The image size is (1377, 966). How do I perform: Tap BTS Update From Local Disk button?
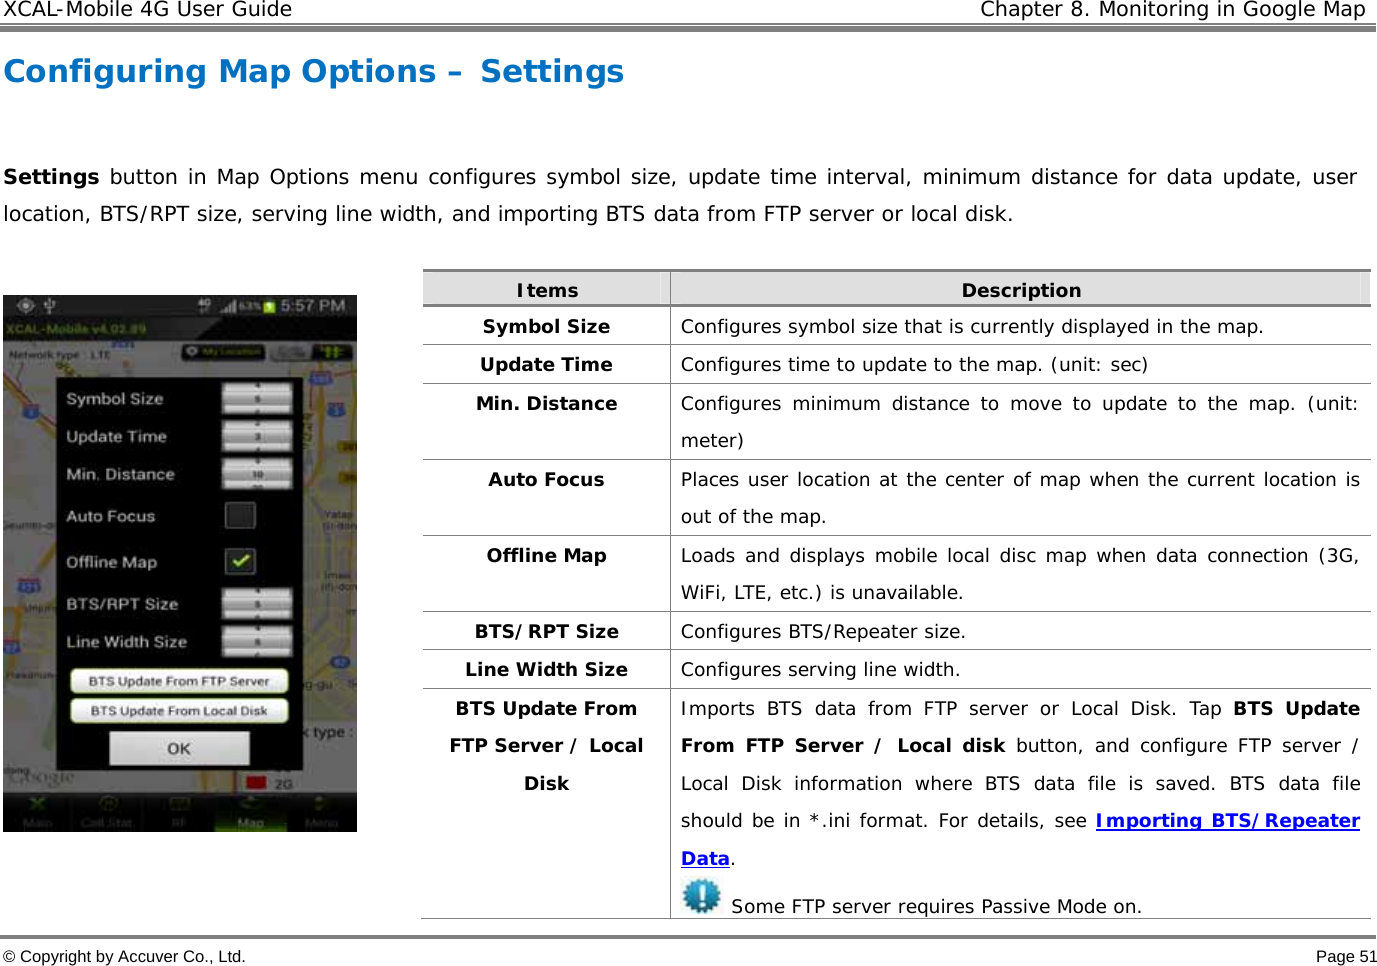point(179,710)
